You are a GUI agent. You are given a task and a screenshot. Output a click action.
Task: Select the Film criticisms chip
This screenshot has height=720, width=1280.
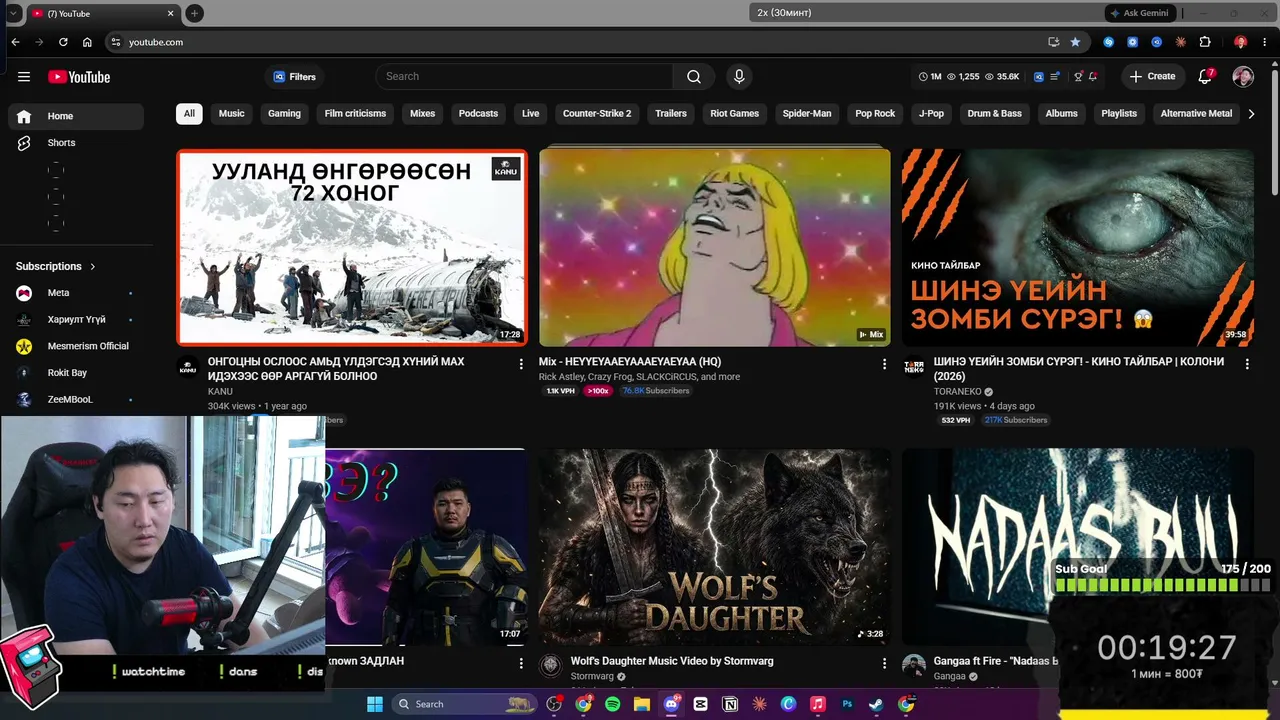(355, 114)
